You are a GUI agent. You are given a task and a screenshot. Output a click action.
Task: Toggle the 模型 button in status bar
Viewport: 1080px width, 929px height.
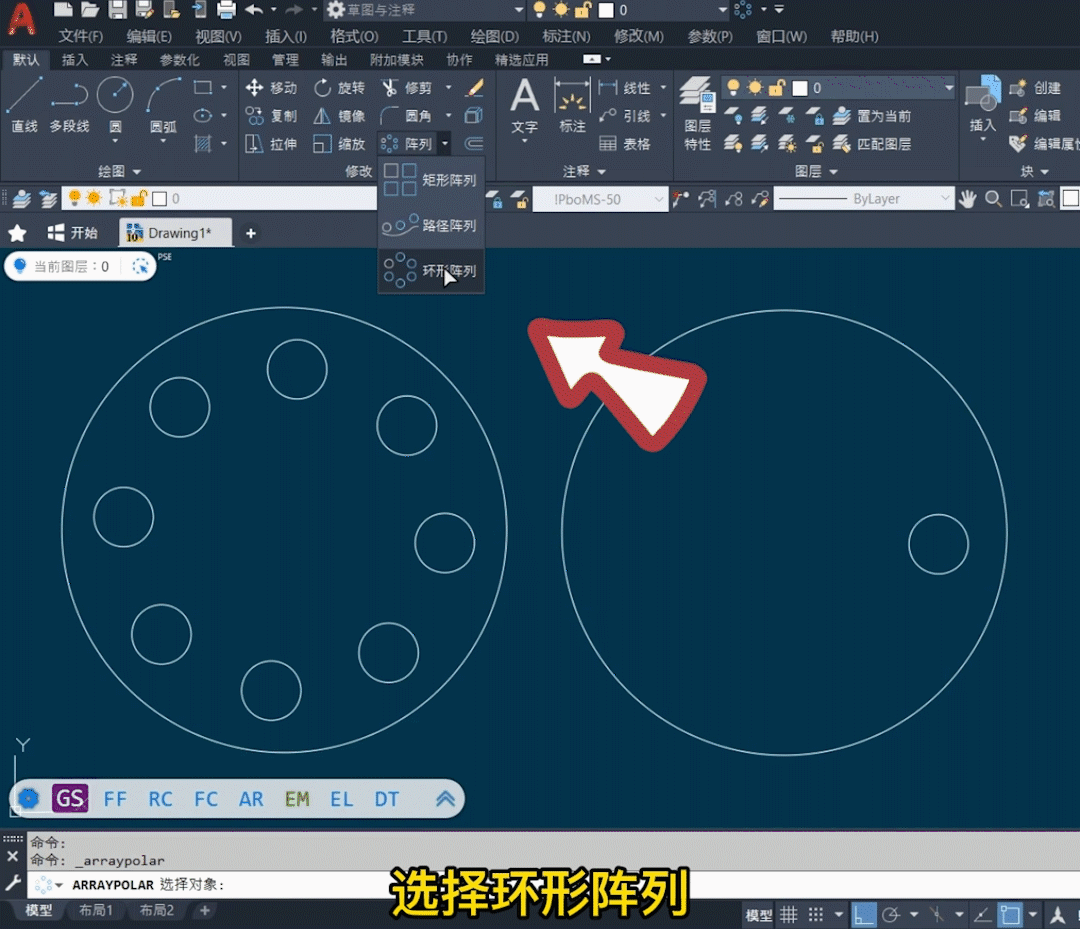click(758, 915)
